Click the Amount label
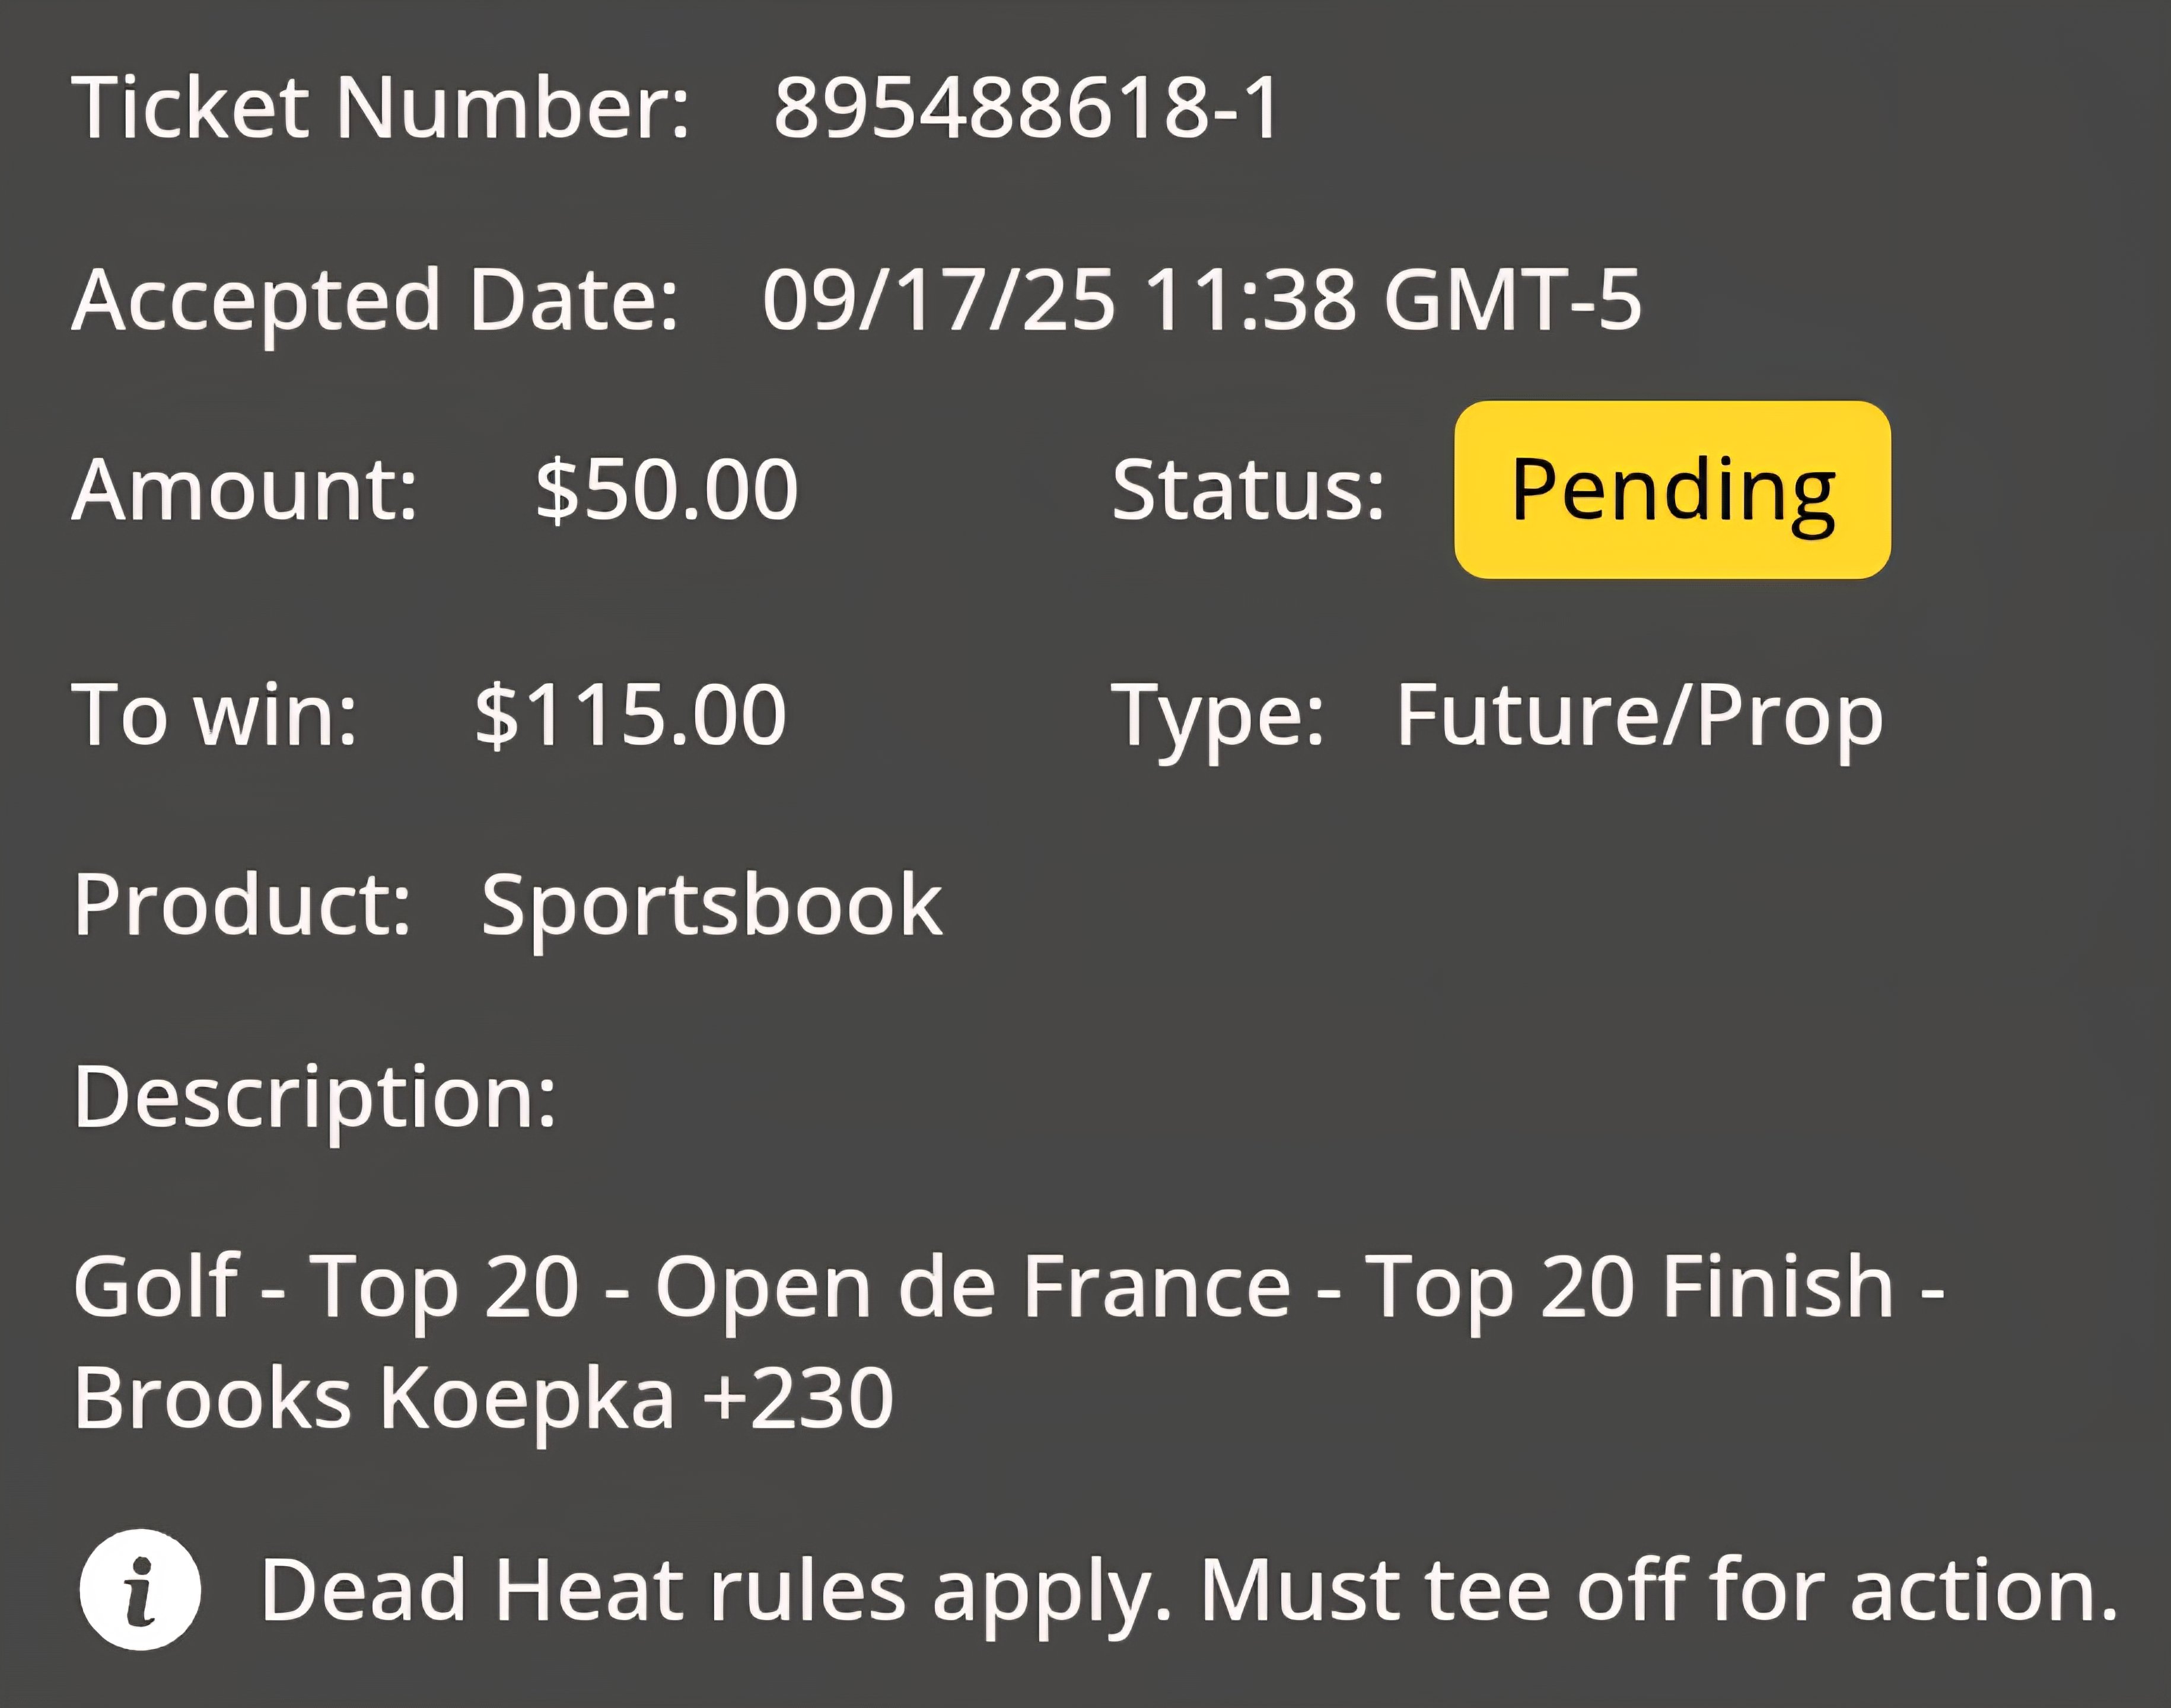 pos(245,490)
